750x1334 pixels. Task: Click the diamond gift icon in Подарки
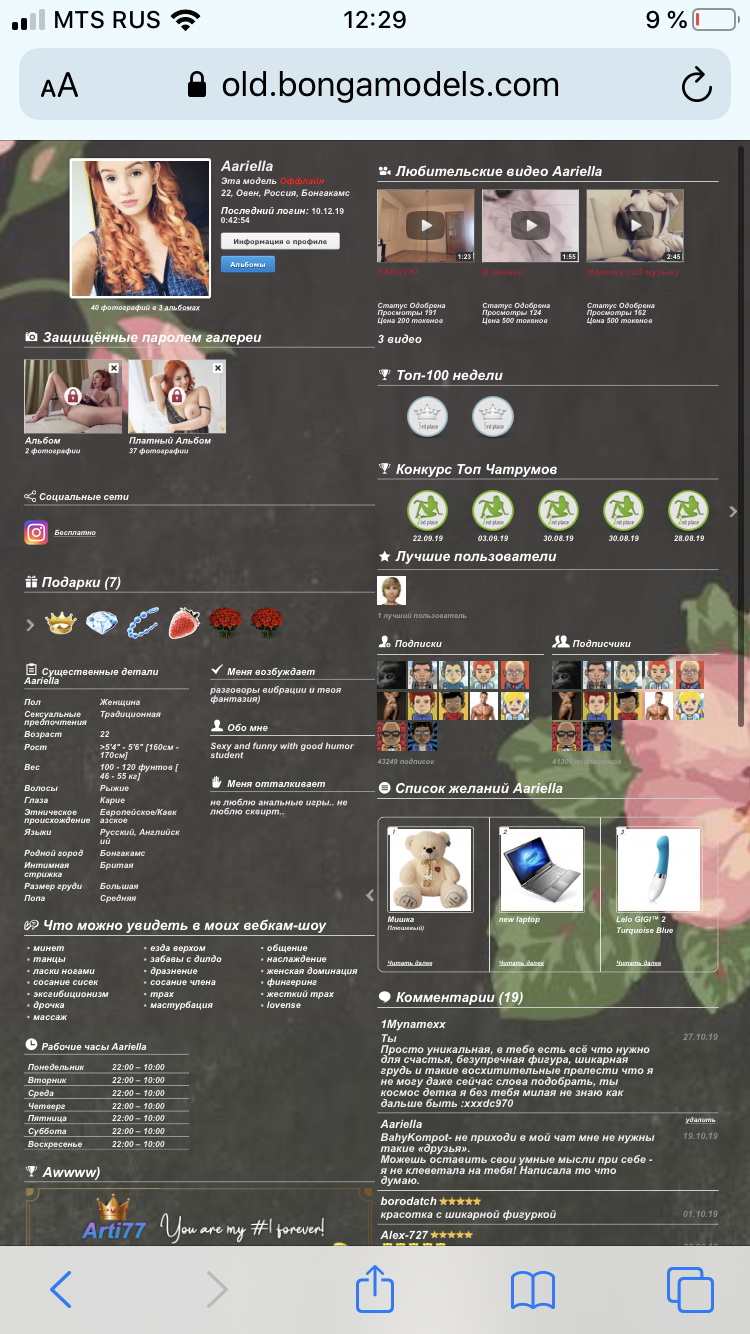point(101,624)
